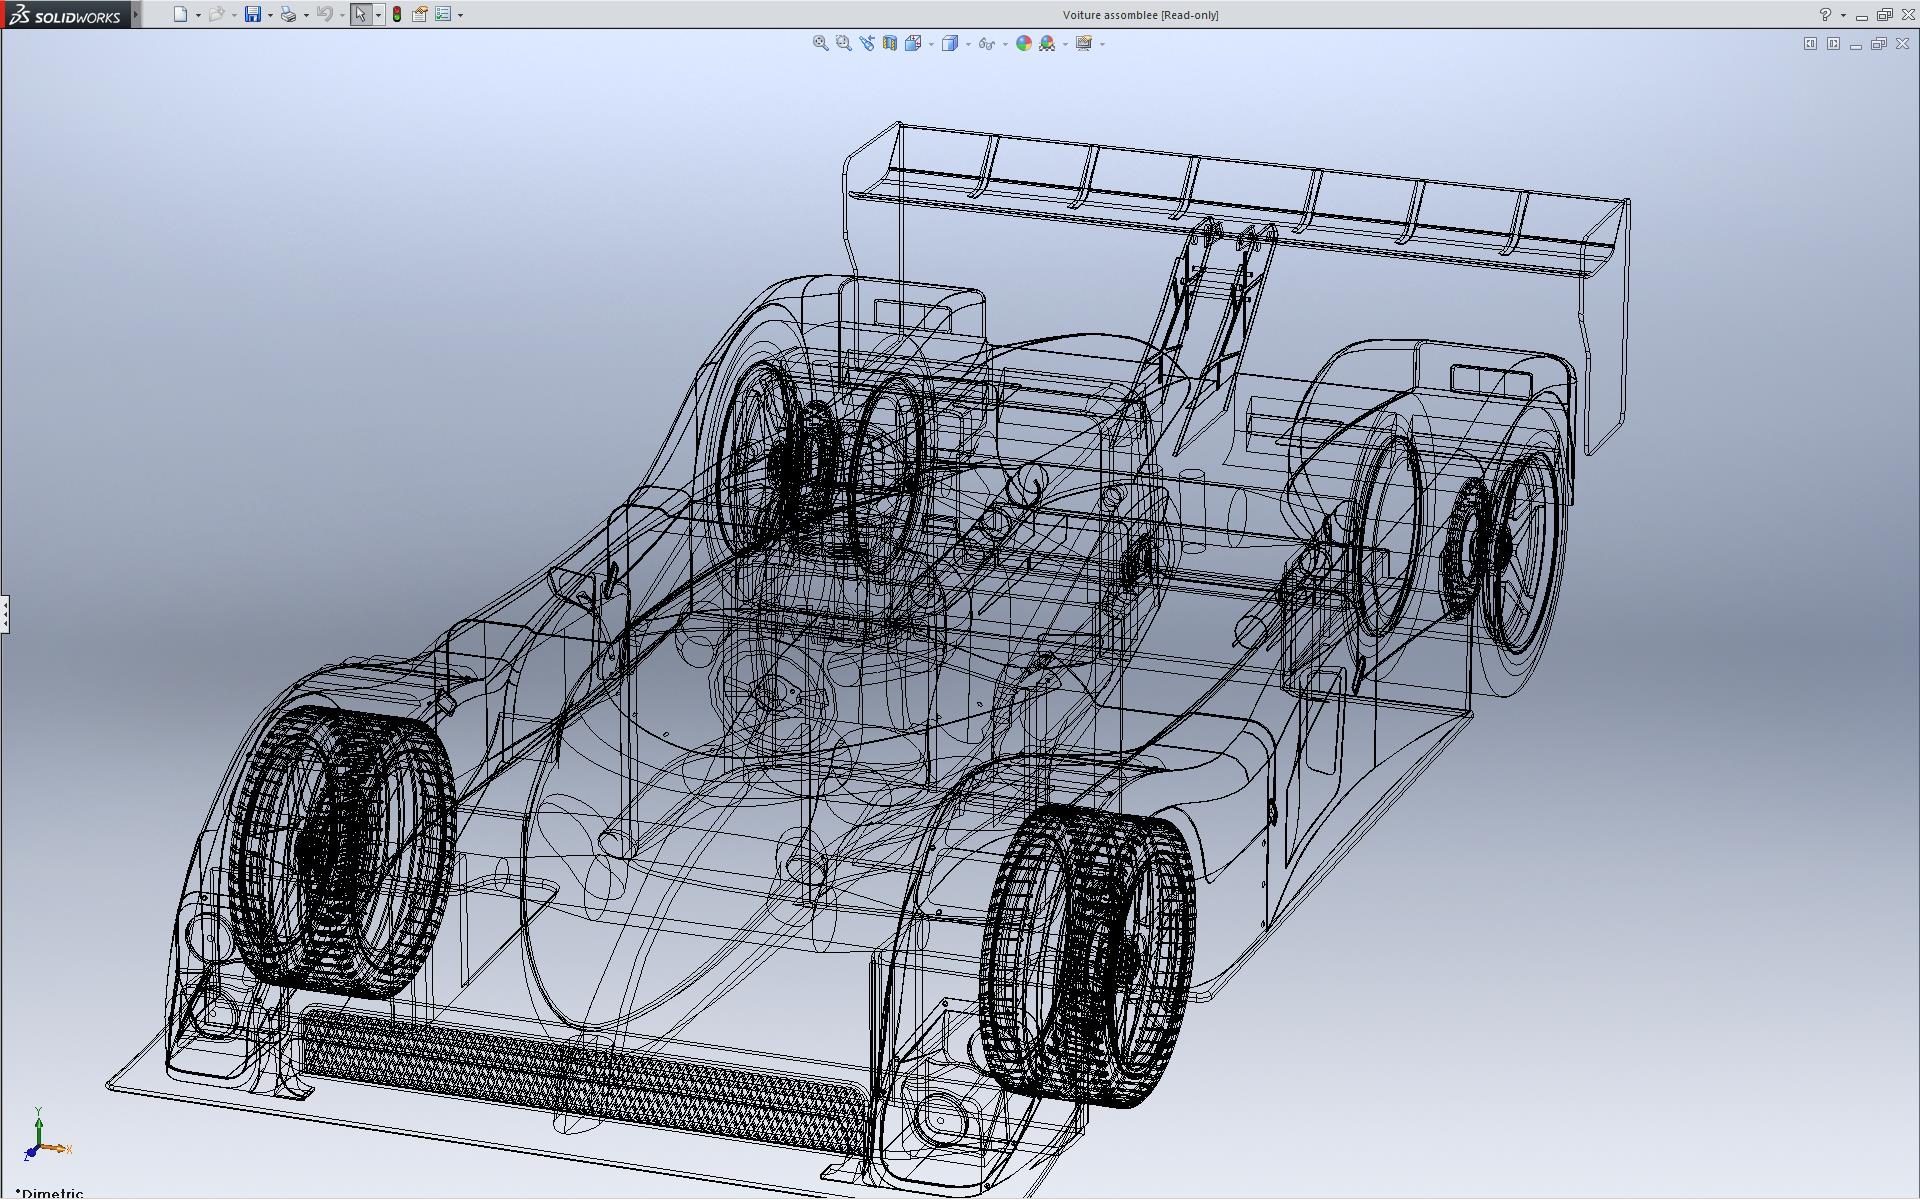The height and width of the screenshot is (1200, 1920).
Task: Click the Zoom to Fit icon
Action: pyautogui.click(x=820, y=43)
